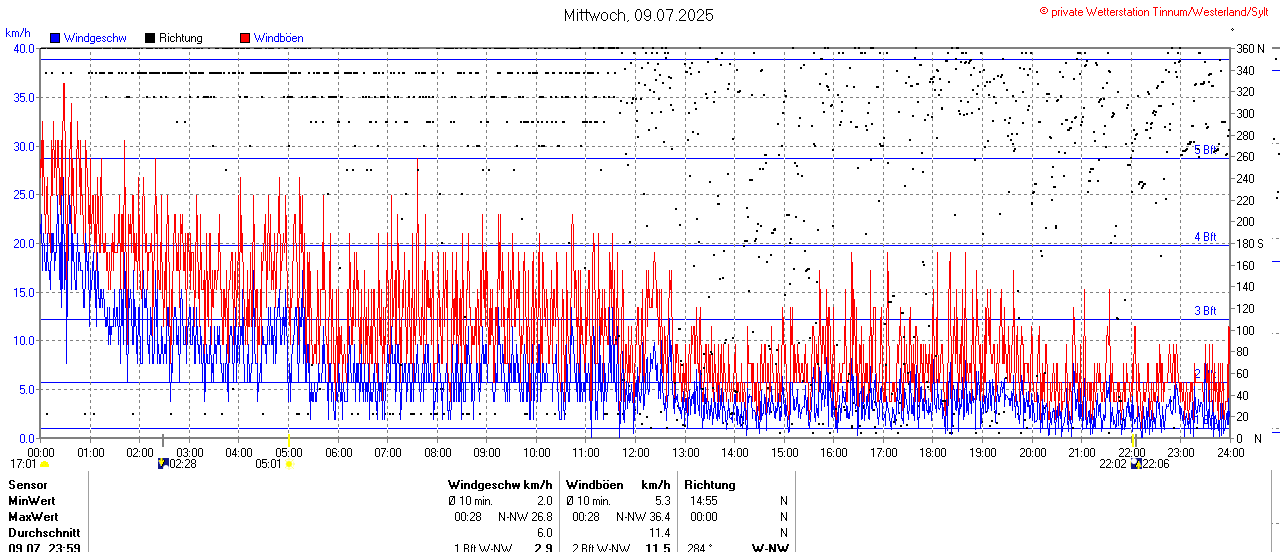Select the 'Richtung' legend label at top
The image size is (1280, 552).
[x=180, y=38]
